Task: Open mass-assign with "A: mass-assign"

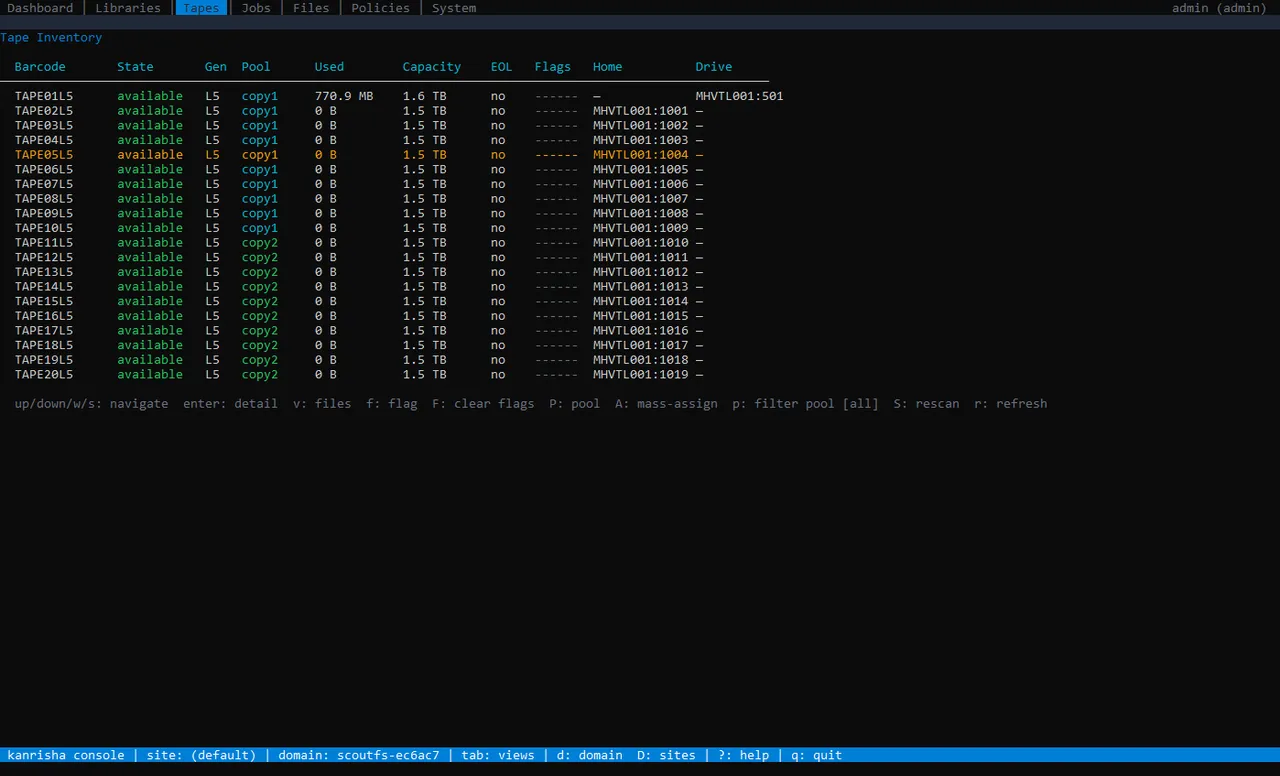Action: 665,403
